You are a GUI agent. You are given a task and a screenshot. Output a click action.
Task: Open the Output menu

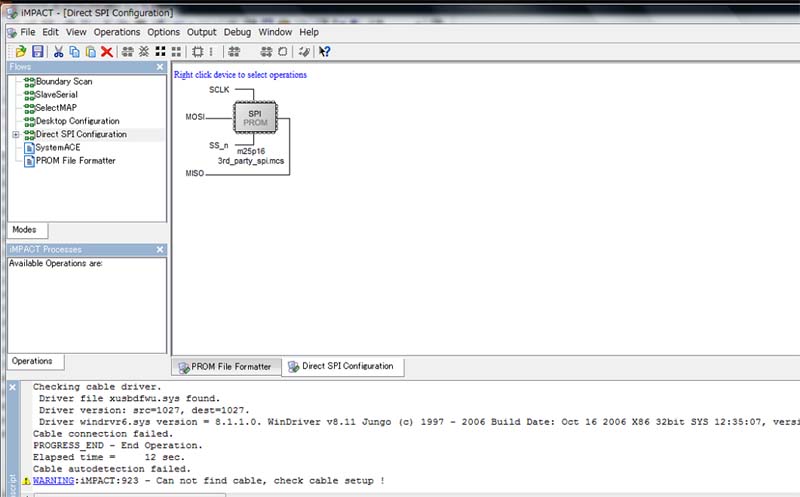pos(202,32)
